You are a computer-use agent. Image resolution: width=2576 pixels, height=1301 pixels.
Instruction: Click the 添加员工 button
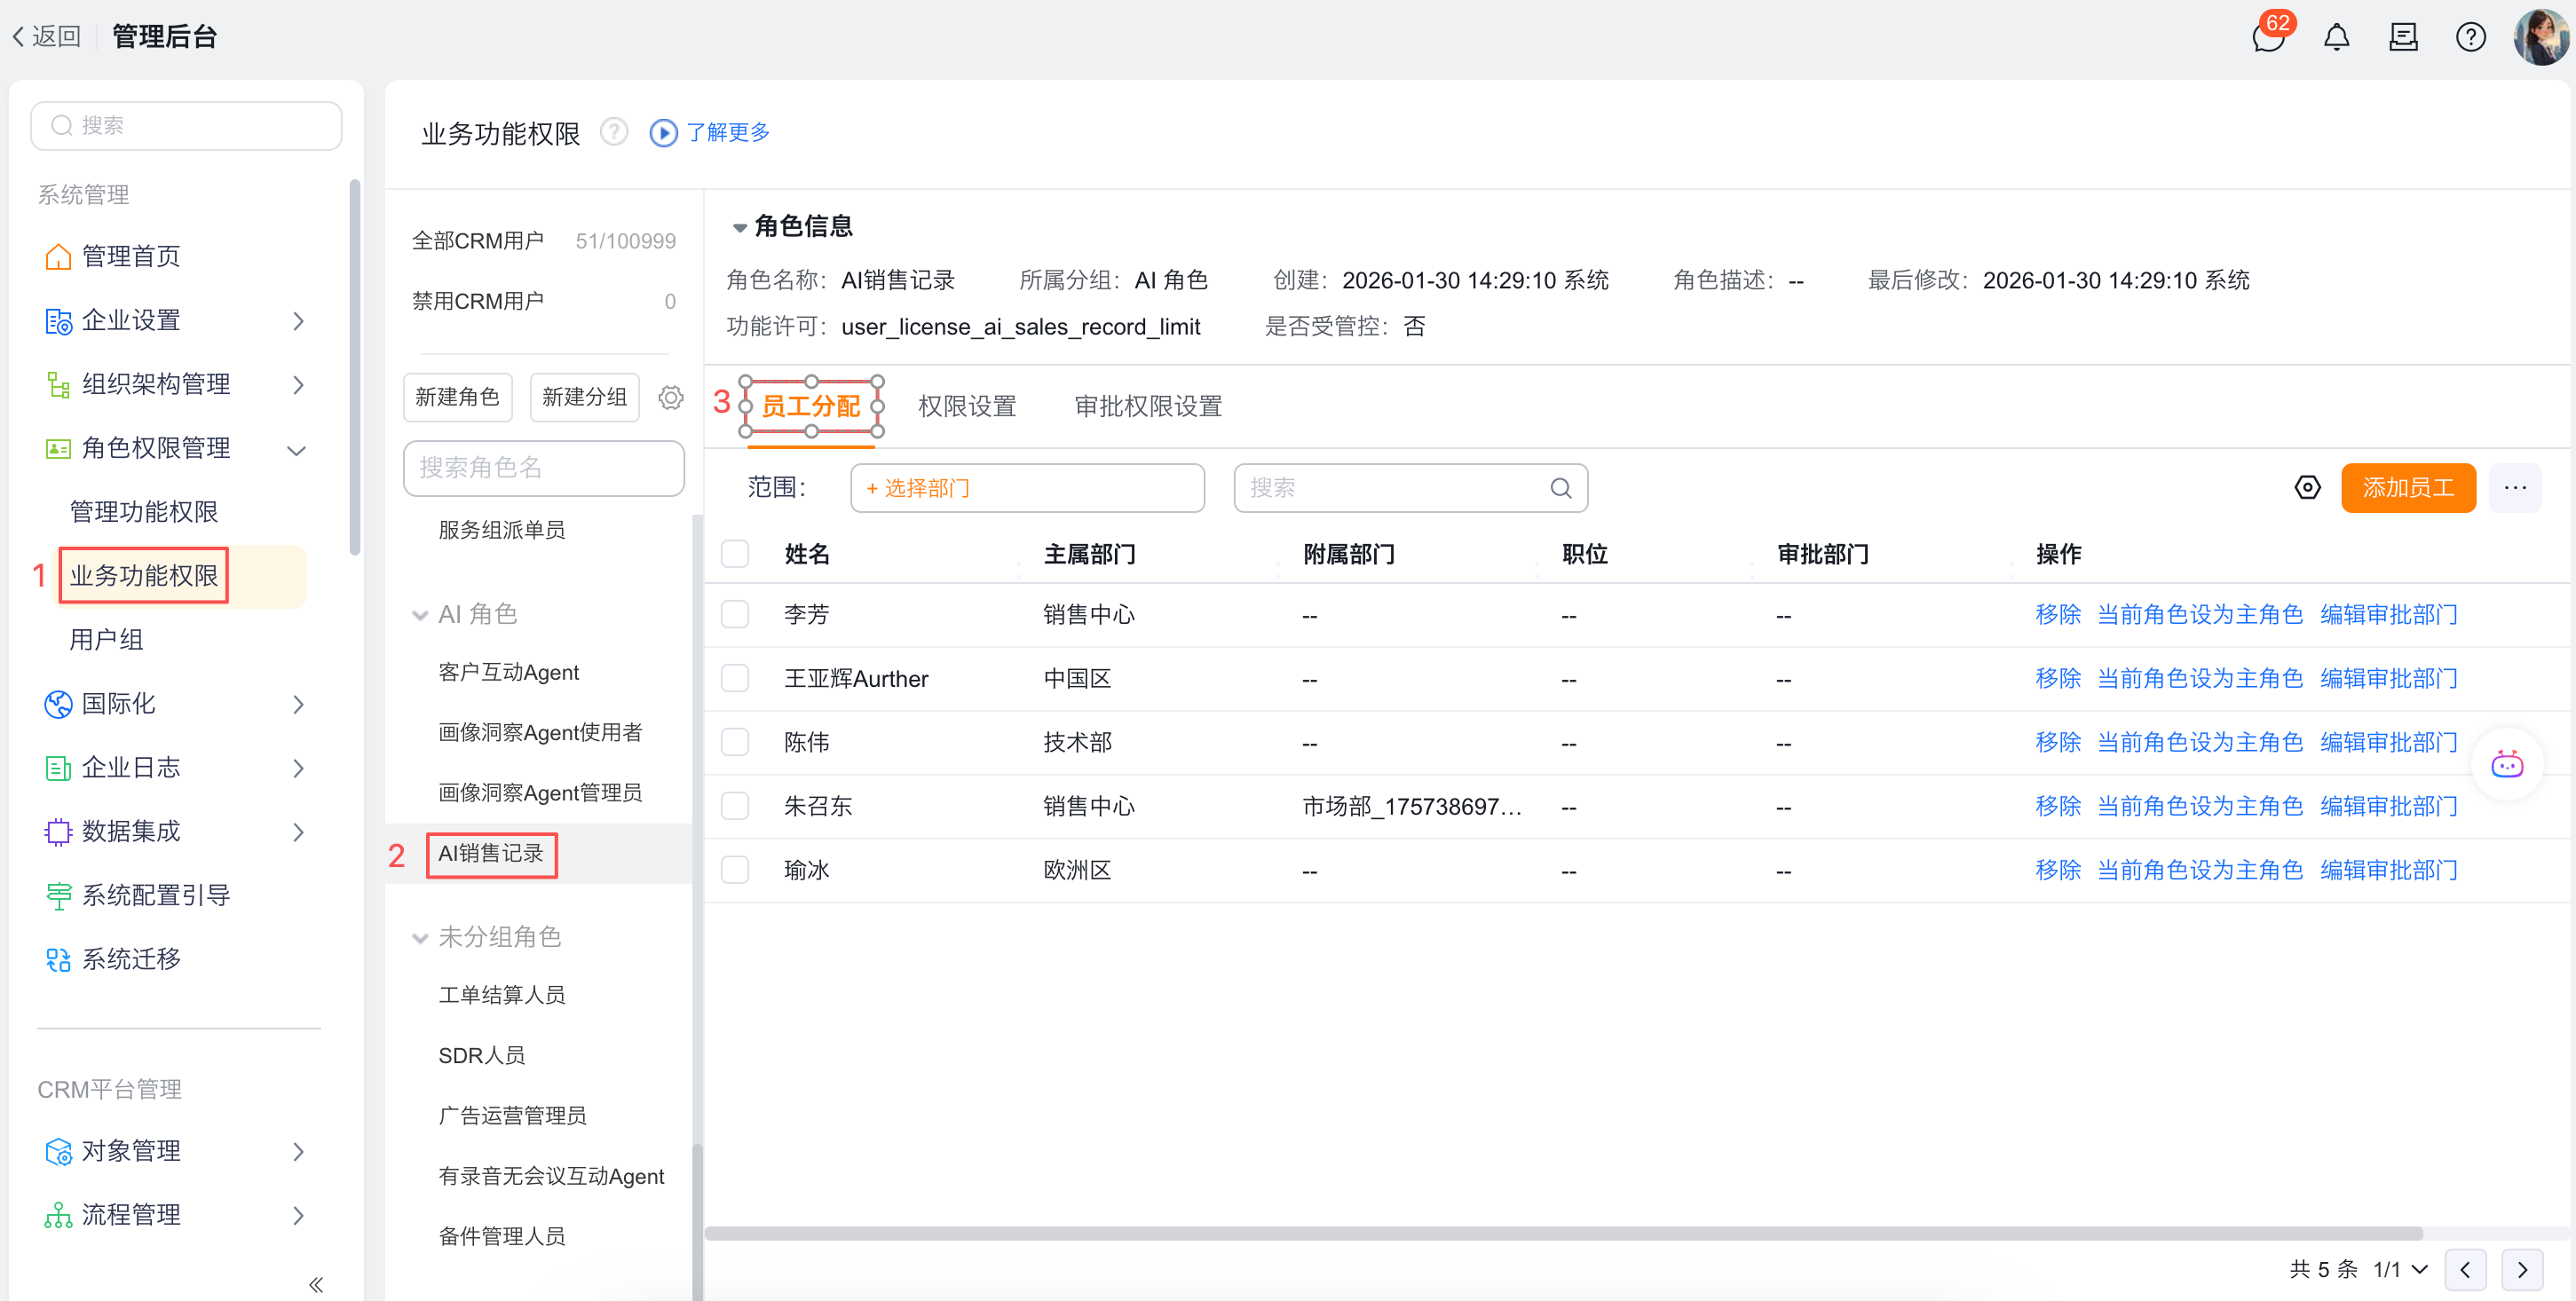point(2407,488)
